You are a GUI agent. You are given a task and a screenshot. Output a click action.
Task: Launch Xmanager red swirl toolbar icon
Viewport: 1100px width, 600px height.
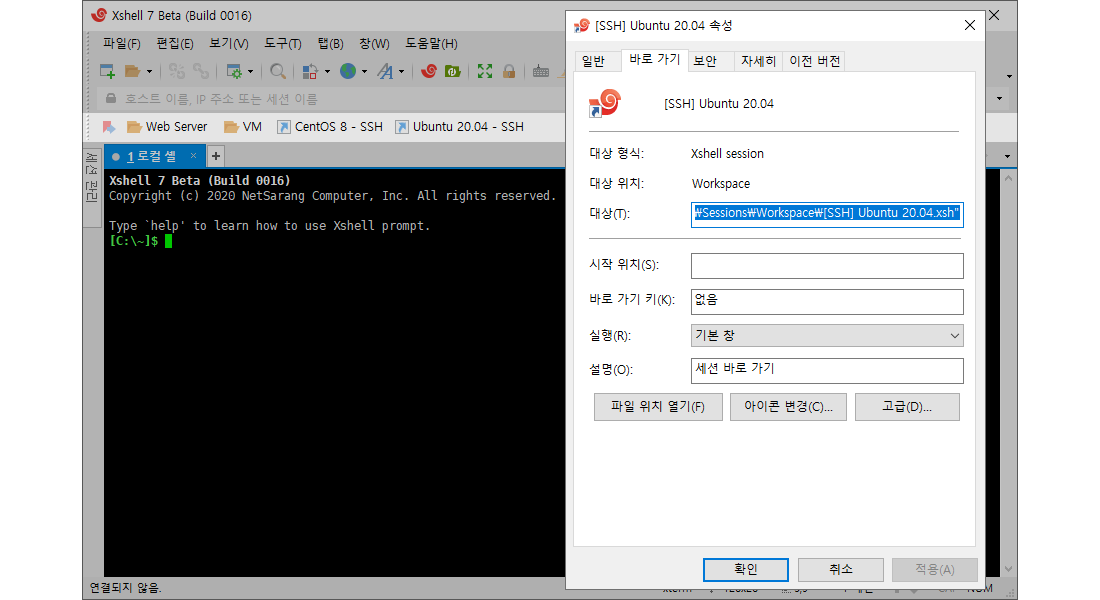[429, 71]
